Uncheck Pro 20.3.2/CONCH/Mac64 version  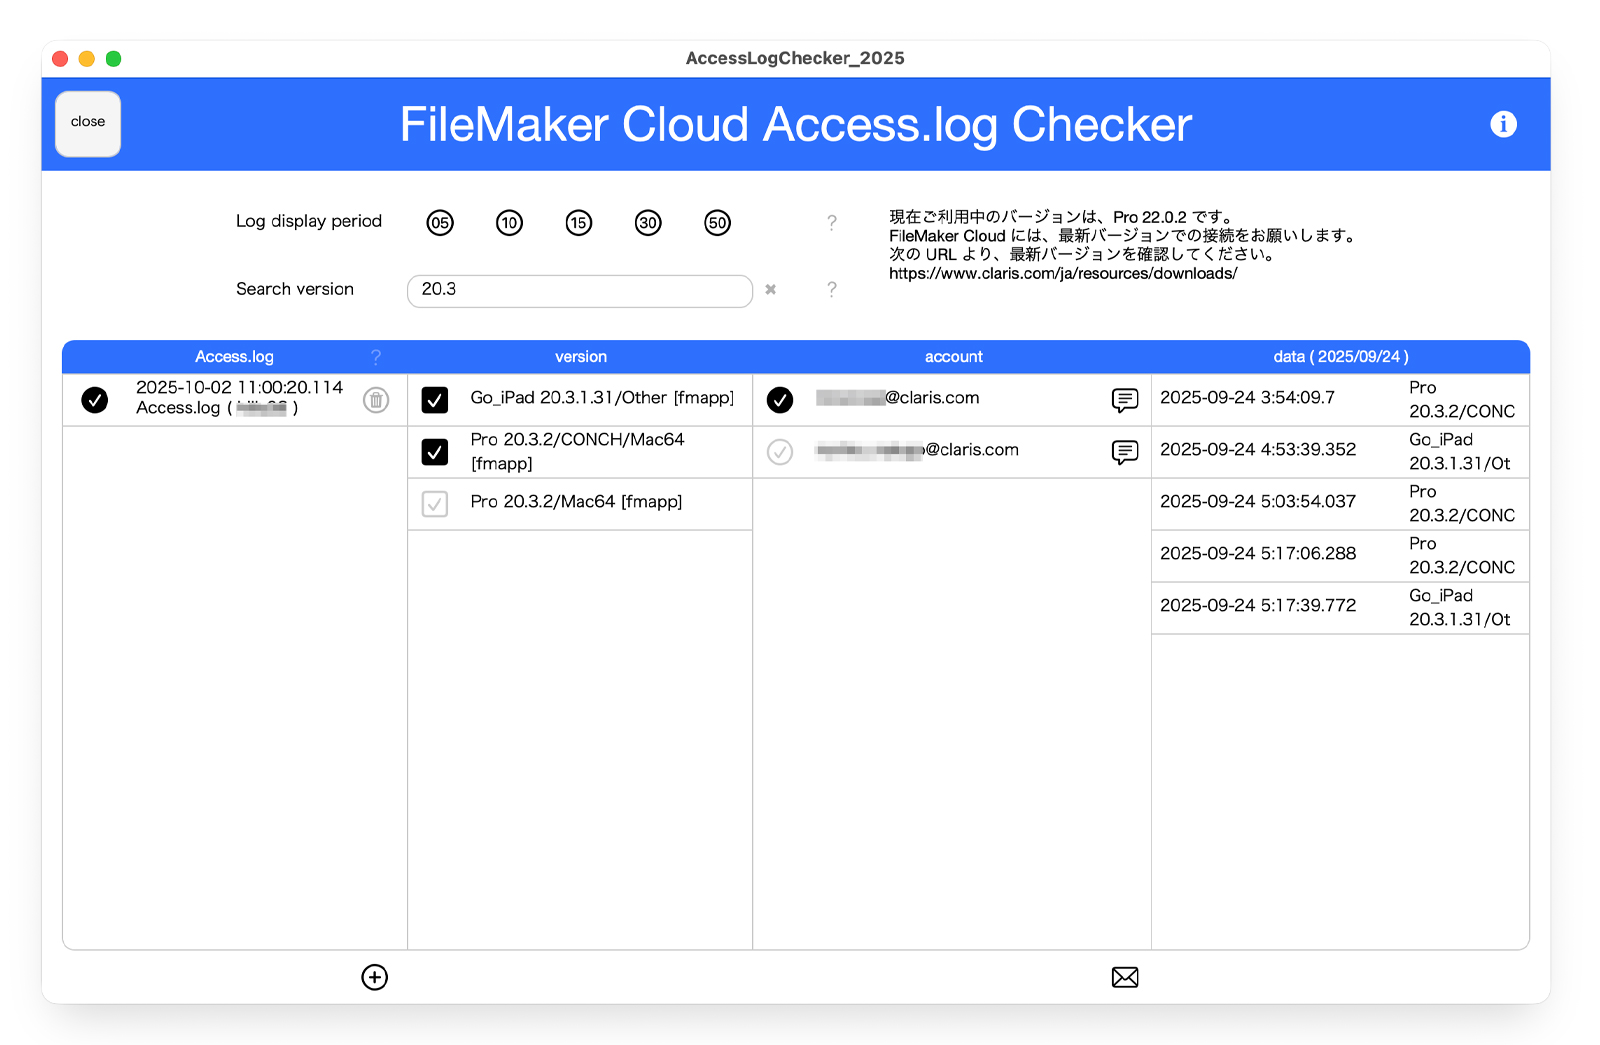tap(435, 452)
